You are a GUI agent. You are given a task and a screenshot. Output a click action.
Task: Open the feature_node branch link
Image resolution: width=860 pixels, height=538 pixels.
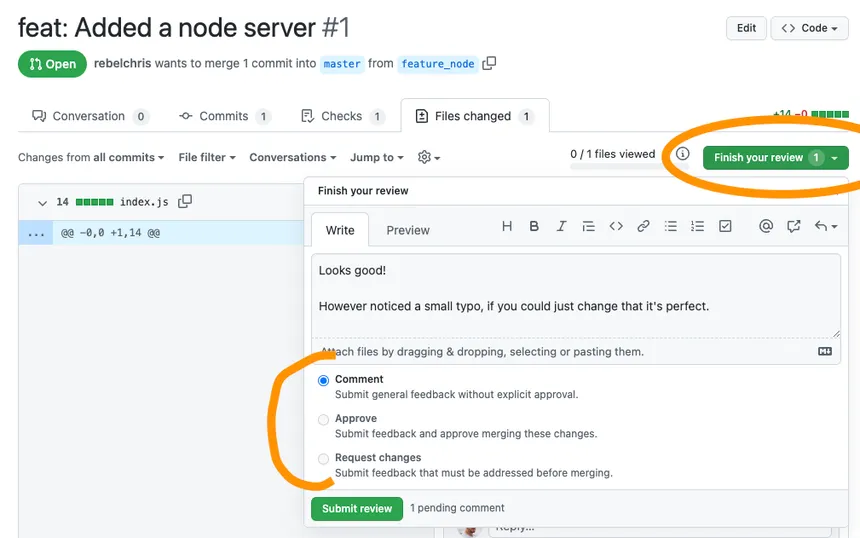click(438, 64)
